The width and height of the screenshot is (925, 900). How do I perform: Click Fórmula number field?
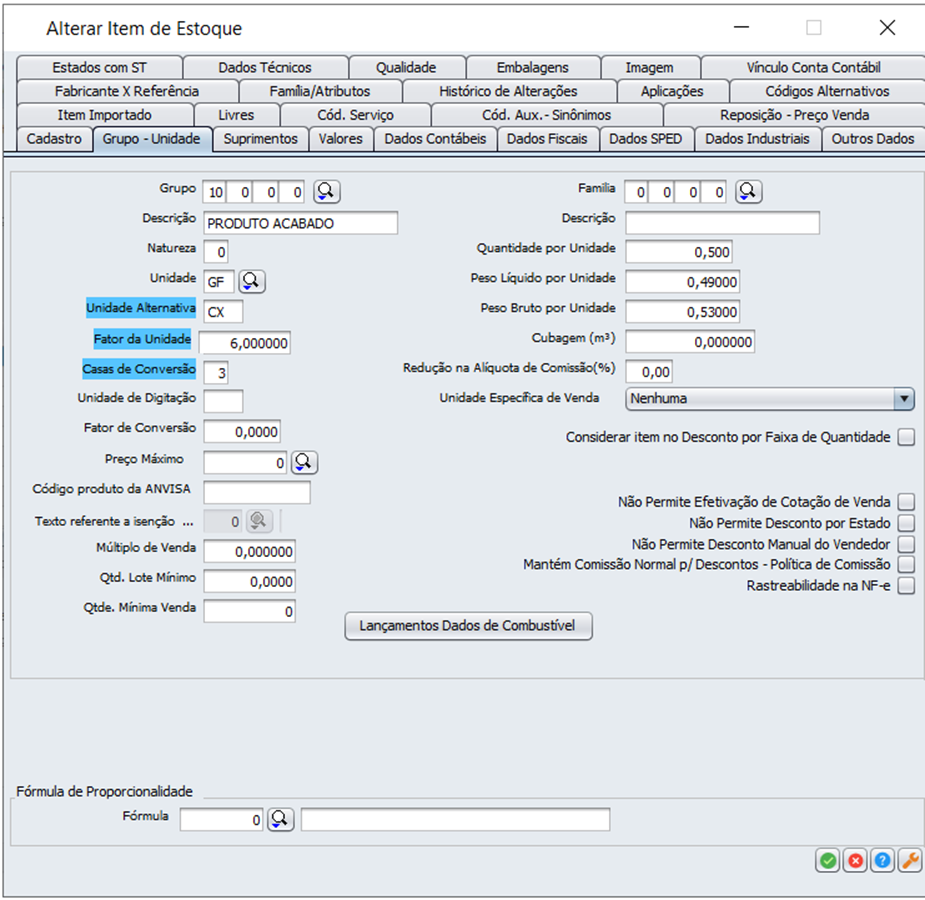[x=222, y=820]
